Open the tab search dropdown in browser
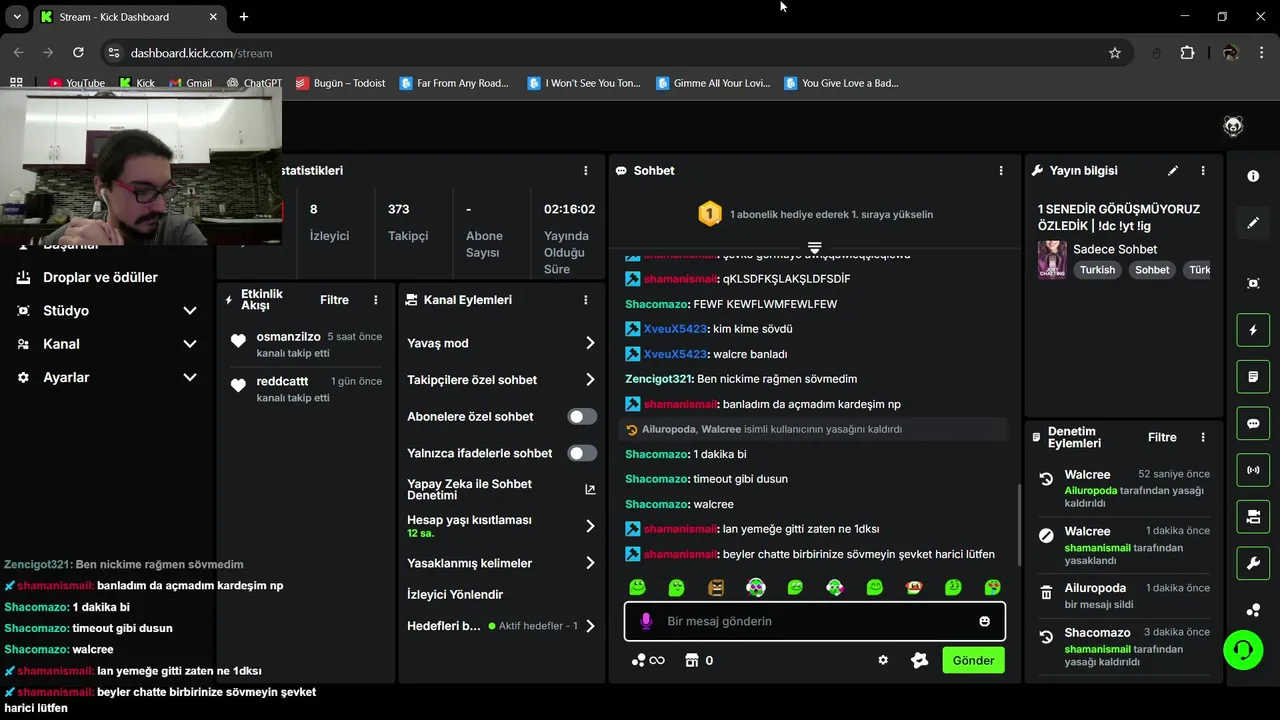The width and height of the screenshot is (1280, 720). (x=17, y=17)
